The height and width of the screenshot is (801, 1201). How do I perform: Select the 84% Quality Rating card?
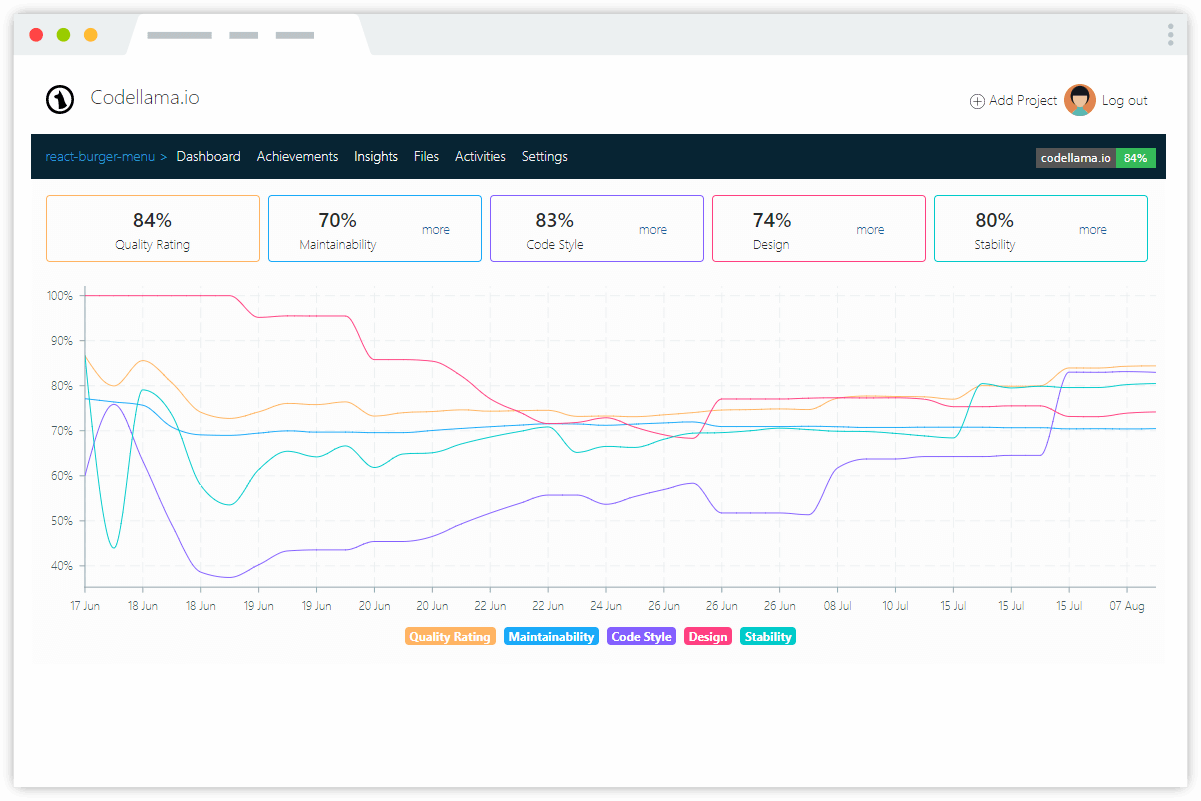click(x=153, y=229)
